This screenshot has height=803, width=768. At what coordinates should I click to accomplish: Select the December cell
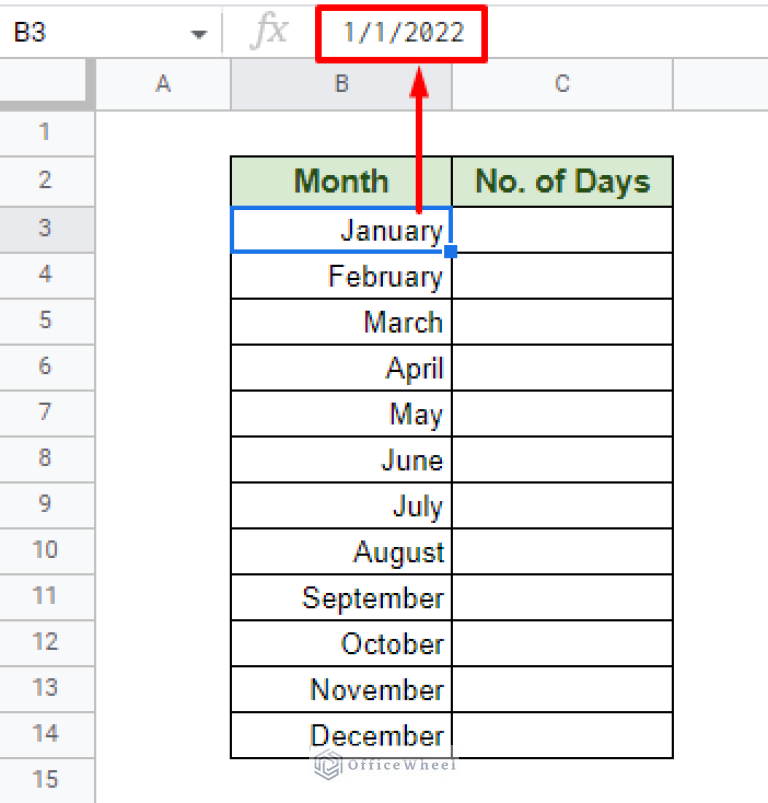point(341,736)
